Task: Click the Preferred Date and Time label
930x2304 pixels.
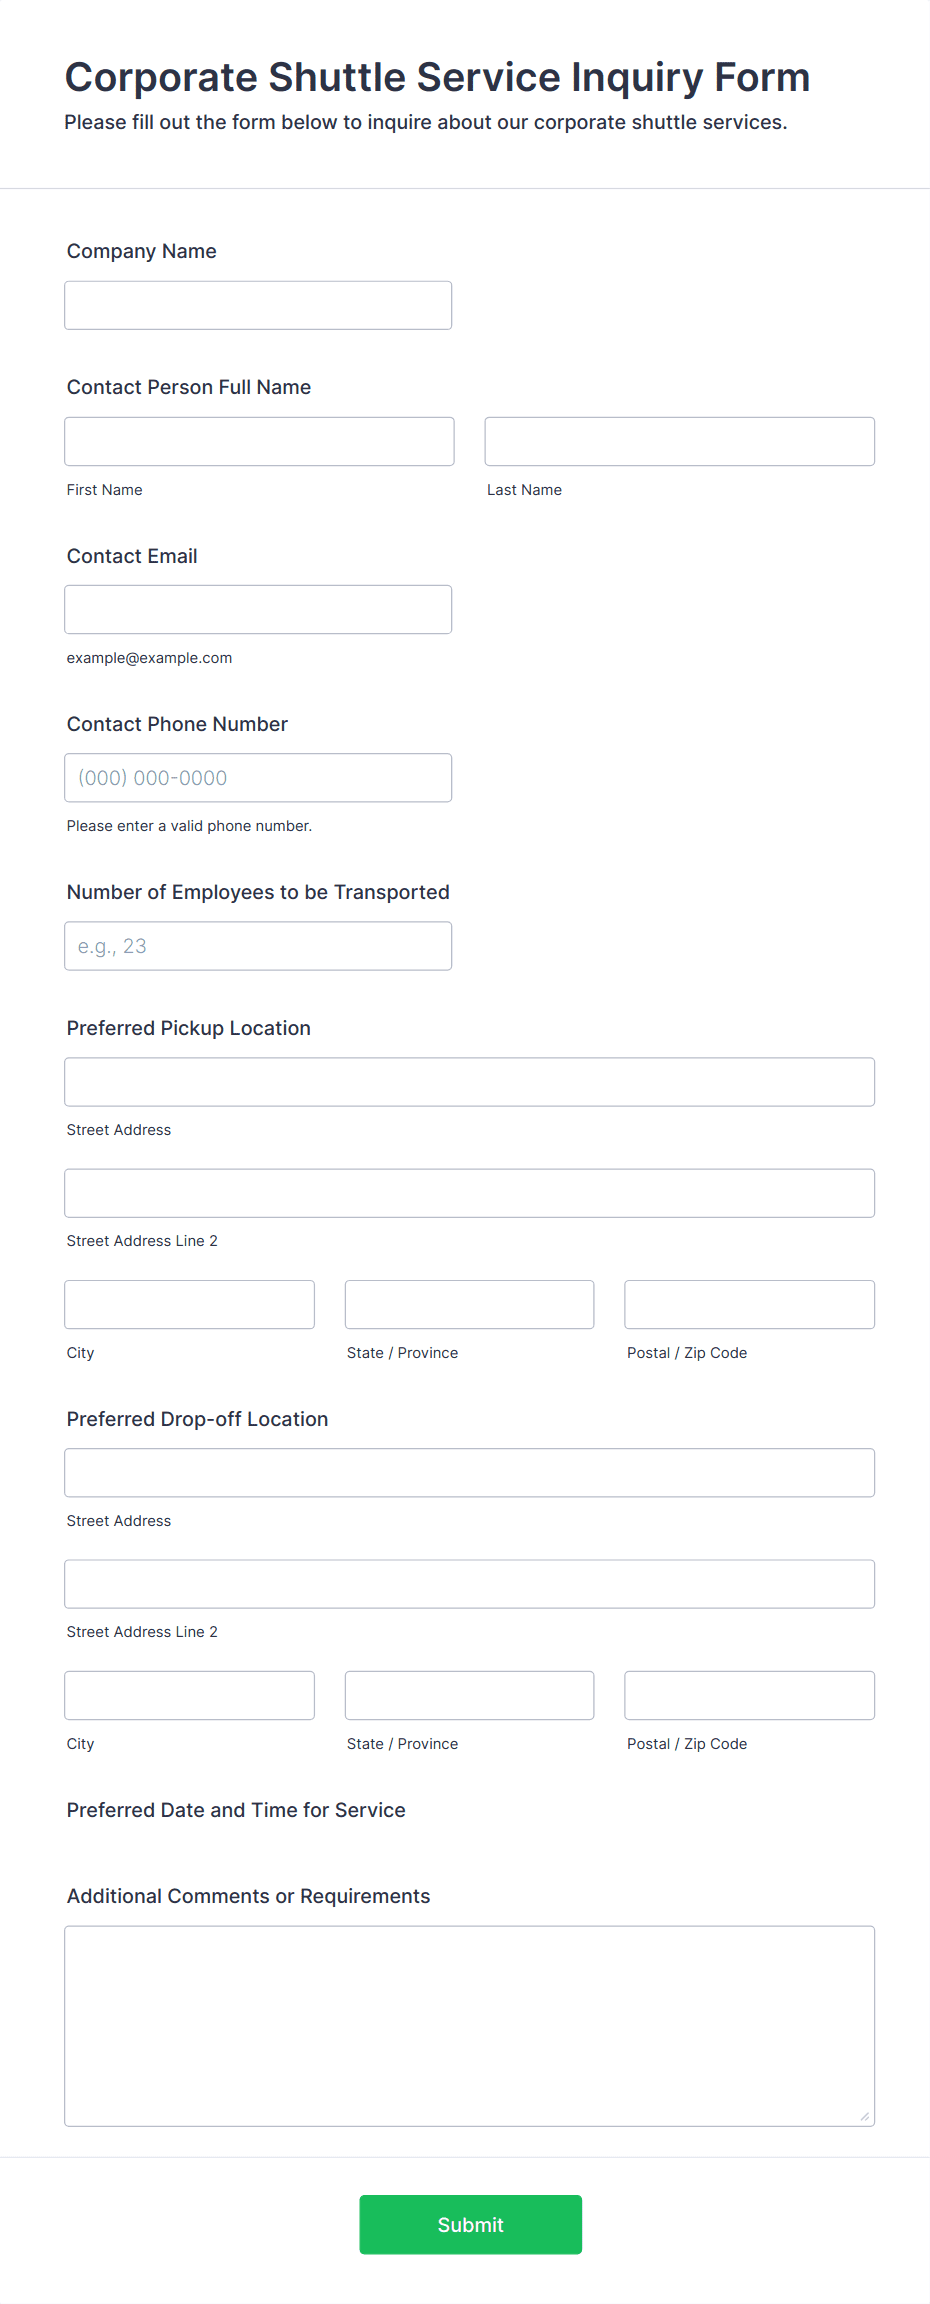Action: (x=236, y=1810)
